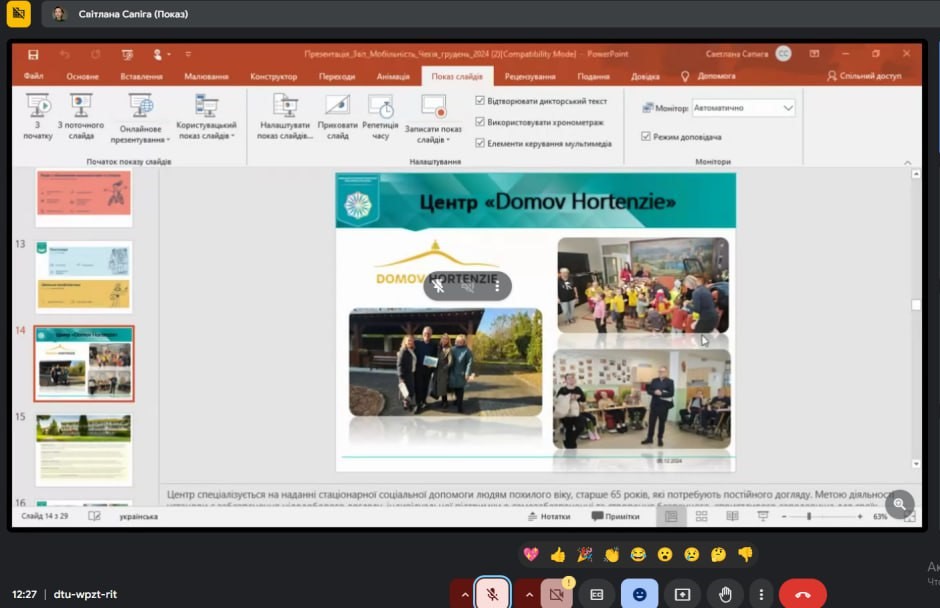Click the zoom slider in PowerPoint status bar

(808, 517)
